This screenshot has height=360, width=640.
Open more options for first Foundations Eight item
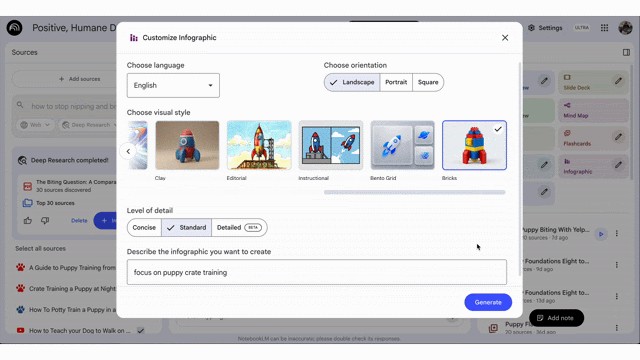617,265
